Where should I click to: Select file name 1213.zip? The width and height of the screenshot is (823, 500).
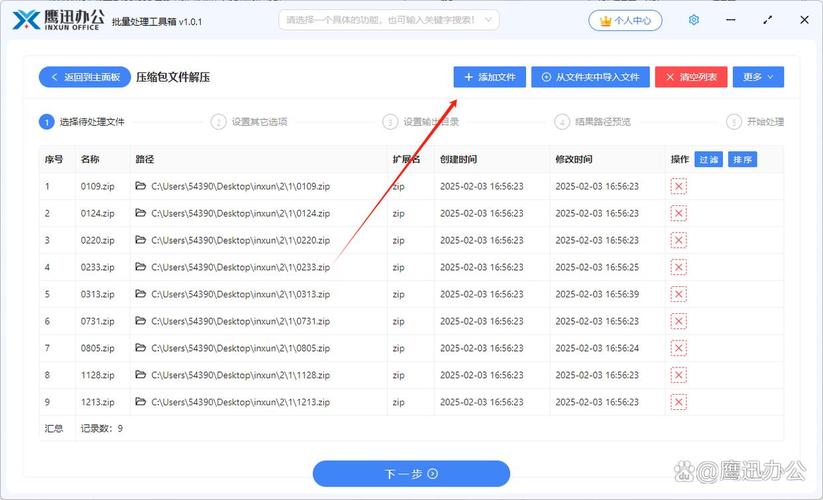[x=98, y=402]
